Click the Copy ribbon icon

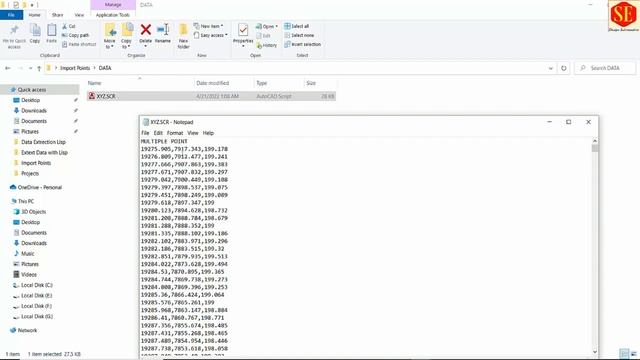[x=35, y=30]
